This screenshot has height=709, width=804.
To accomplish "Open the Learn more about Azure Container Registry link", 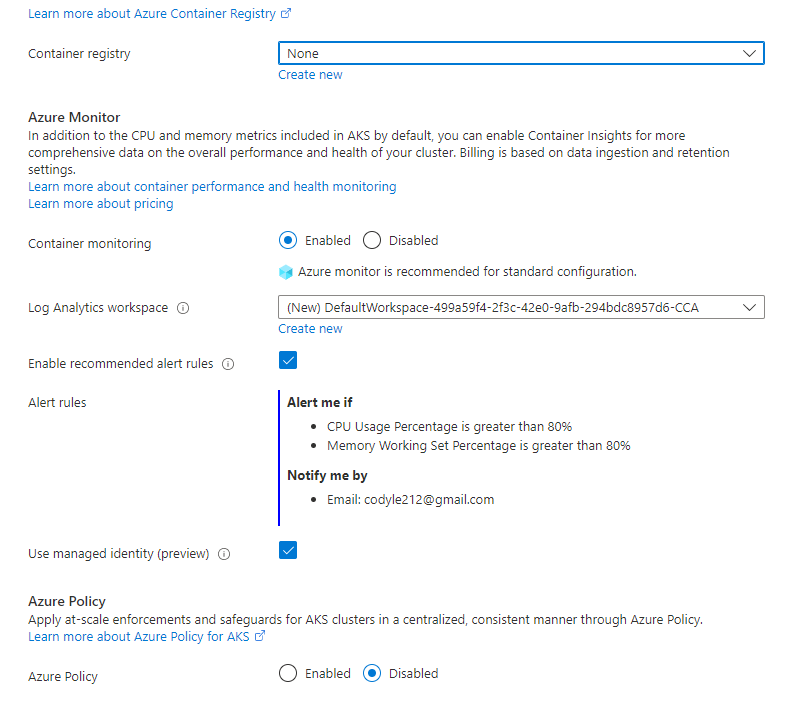I will coord(152,14).
